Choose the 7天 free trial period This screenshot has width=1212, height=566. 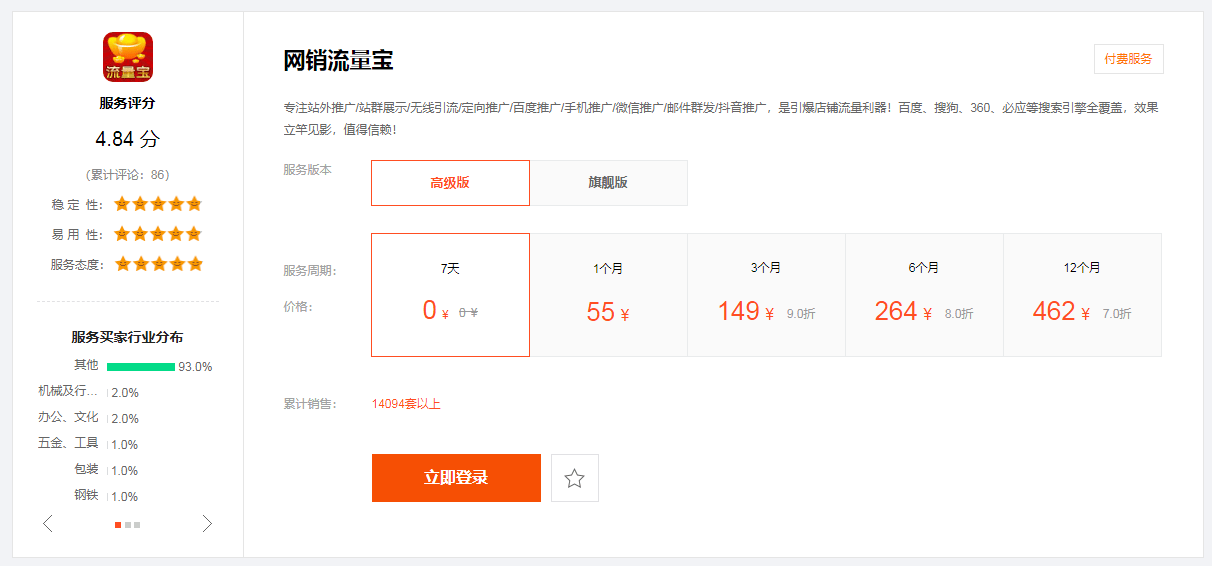tap(450, 295)
